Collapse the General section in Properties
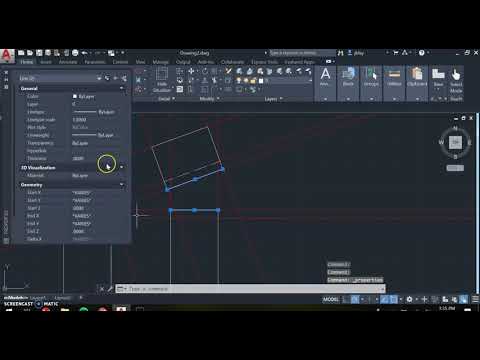 point(122,88)
